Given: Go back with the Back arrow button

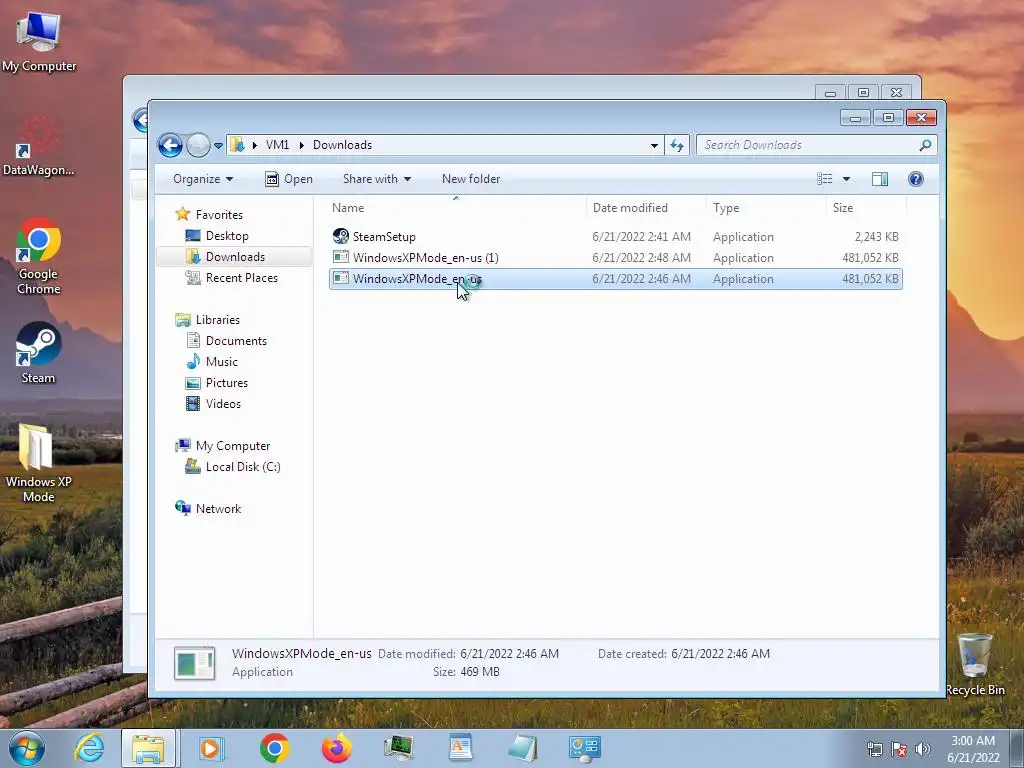Looking at the screenshot, I should (170, 145).
